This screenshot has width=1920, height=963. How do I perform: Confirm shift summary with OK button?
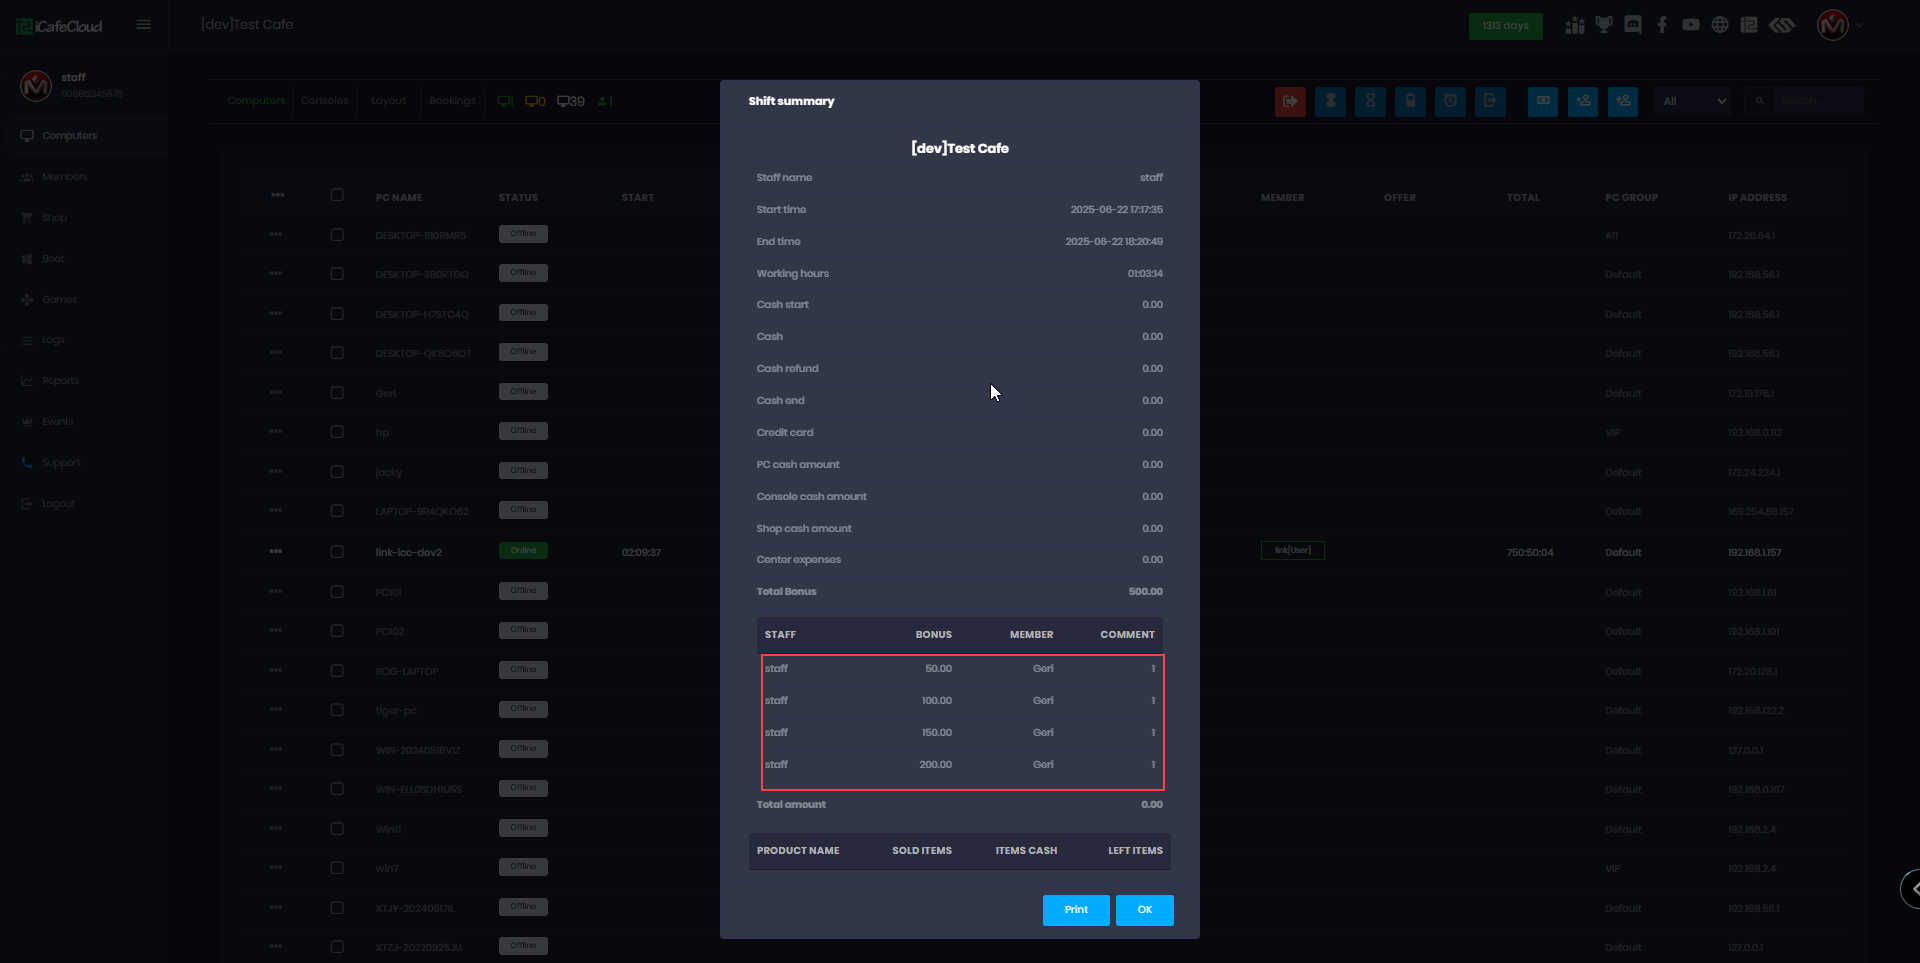[1144, 910]
